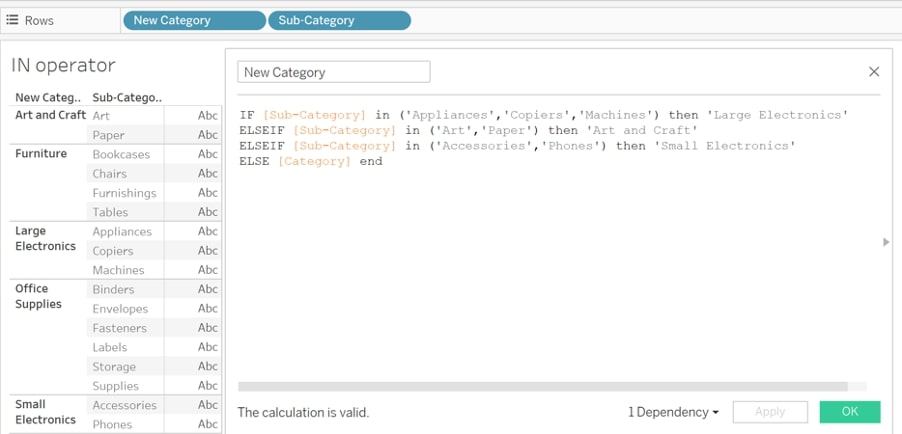Click the Phones sub-category row
Viewport: 902px width, 434px height.
125,424
